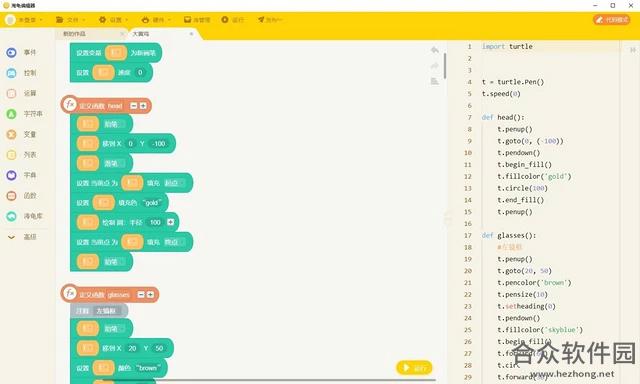The width and height of the screenshot is (640, 384).
Task: Click the yellow 运行 run button
Action: [414, 368]
